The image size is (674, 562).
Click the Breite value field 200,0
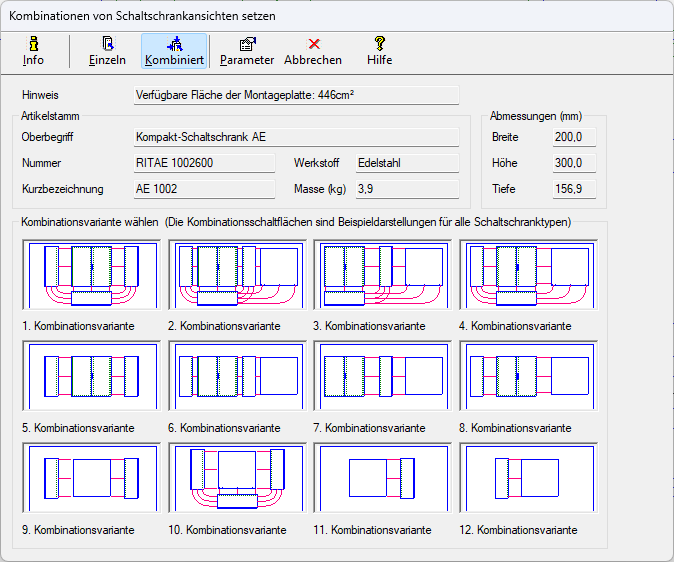pos(575,137)
